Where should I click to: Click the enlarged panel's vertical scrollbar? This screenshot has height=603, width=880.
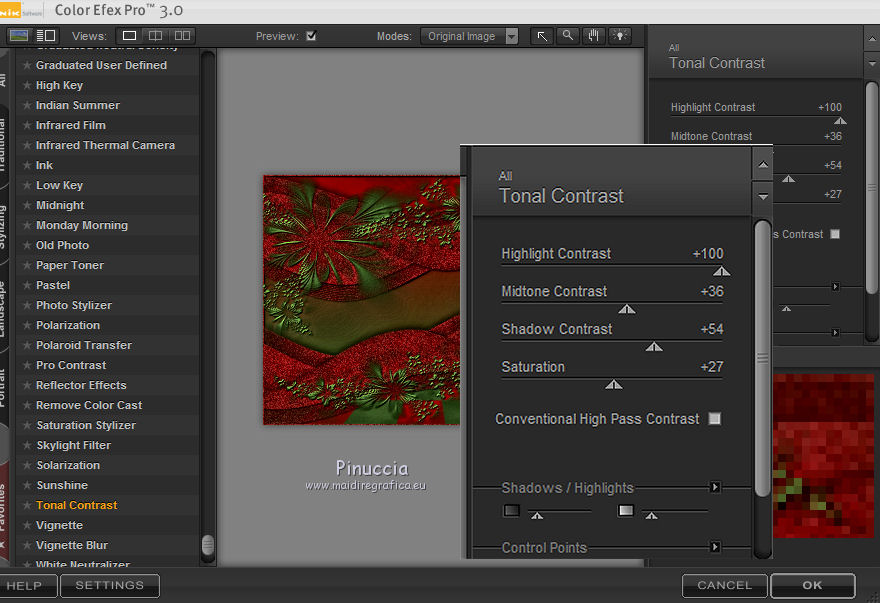[762, 359]
